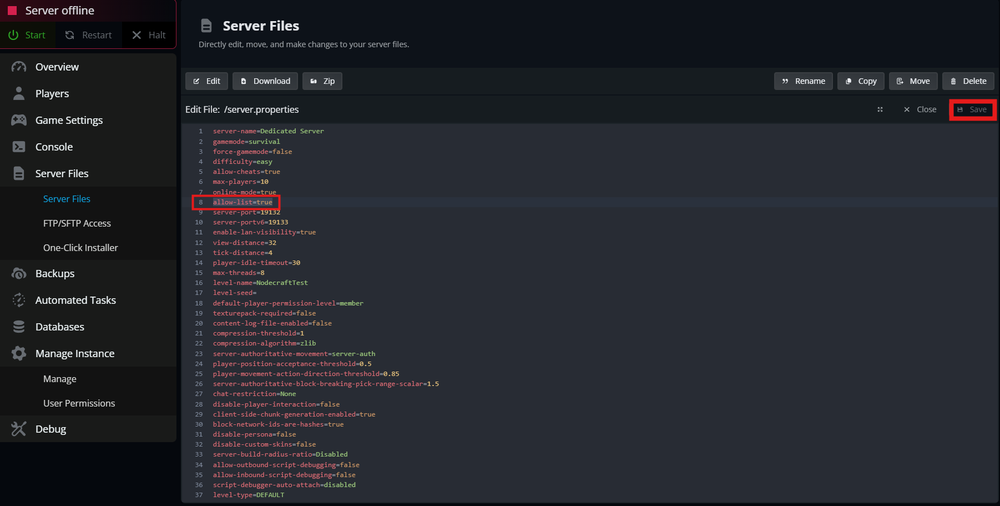
Task: Go to User Permissions
Action: (x=79, y=404)
